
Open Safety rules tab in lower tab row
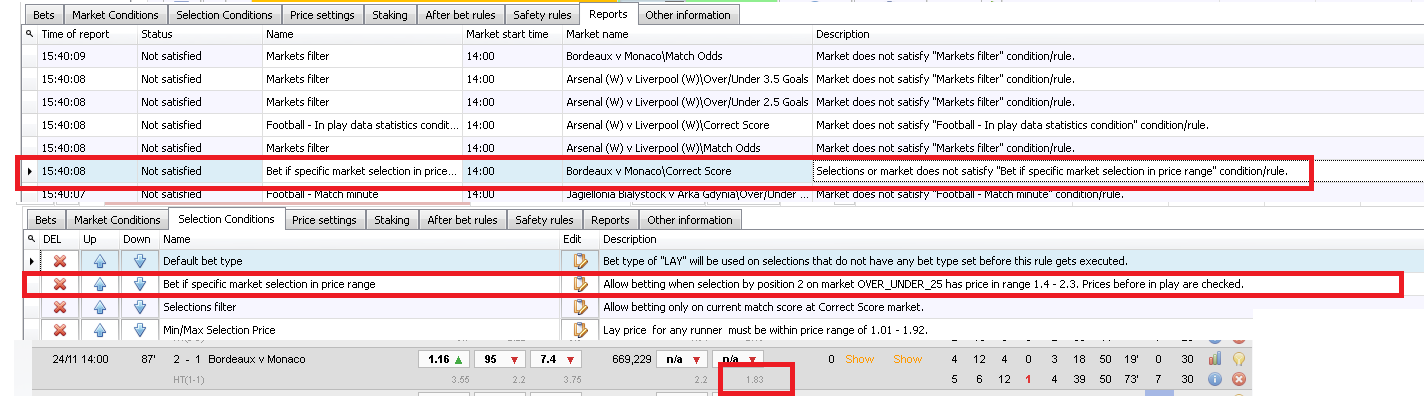[x=544, y=220]
